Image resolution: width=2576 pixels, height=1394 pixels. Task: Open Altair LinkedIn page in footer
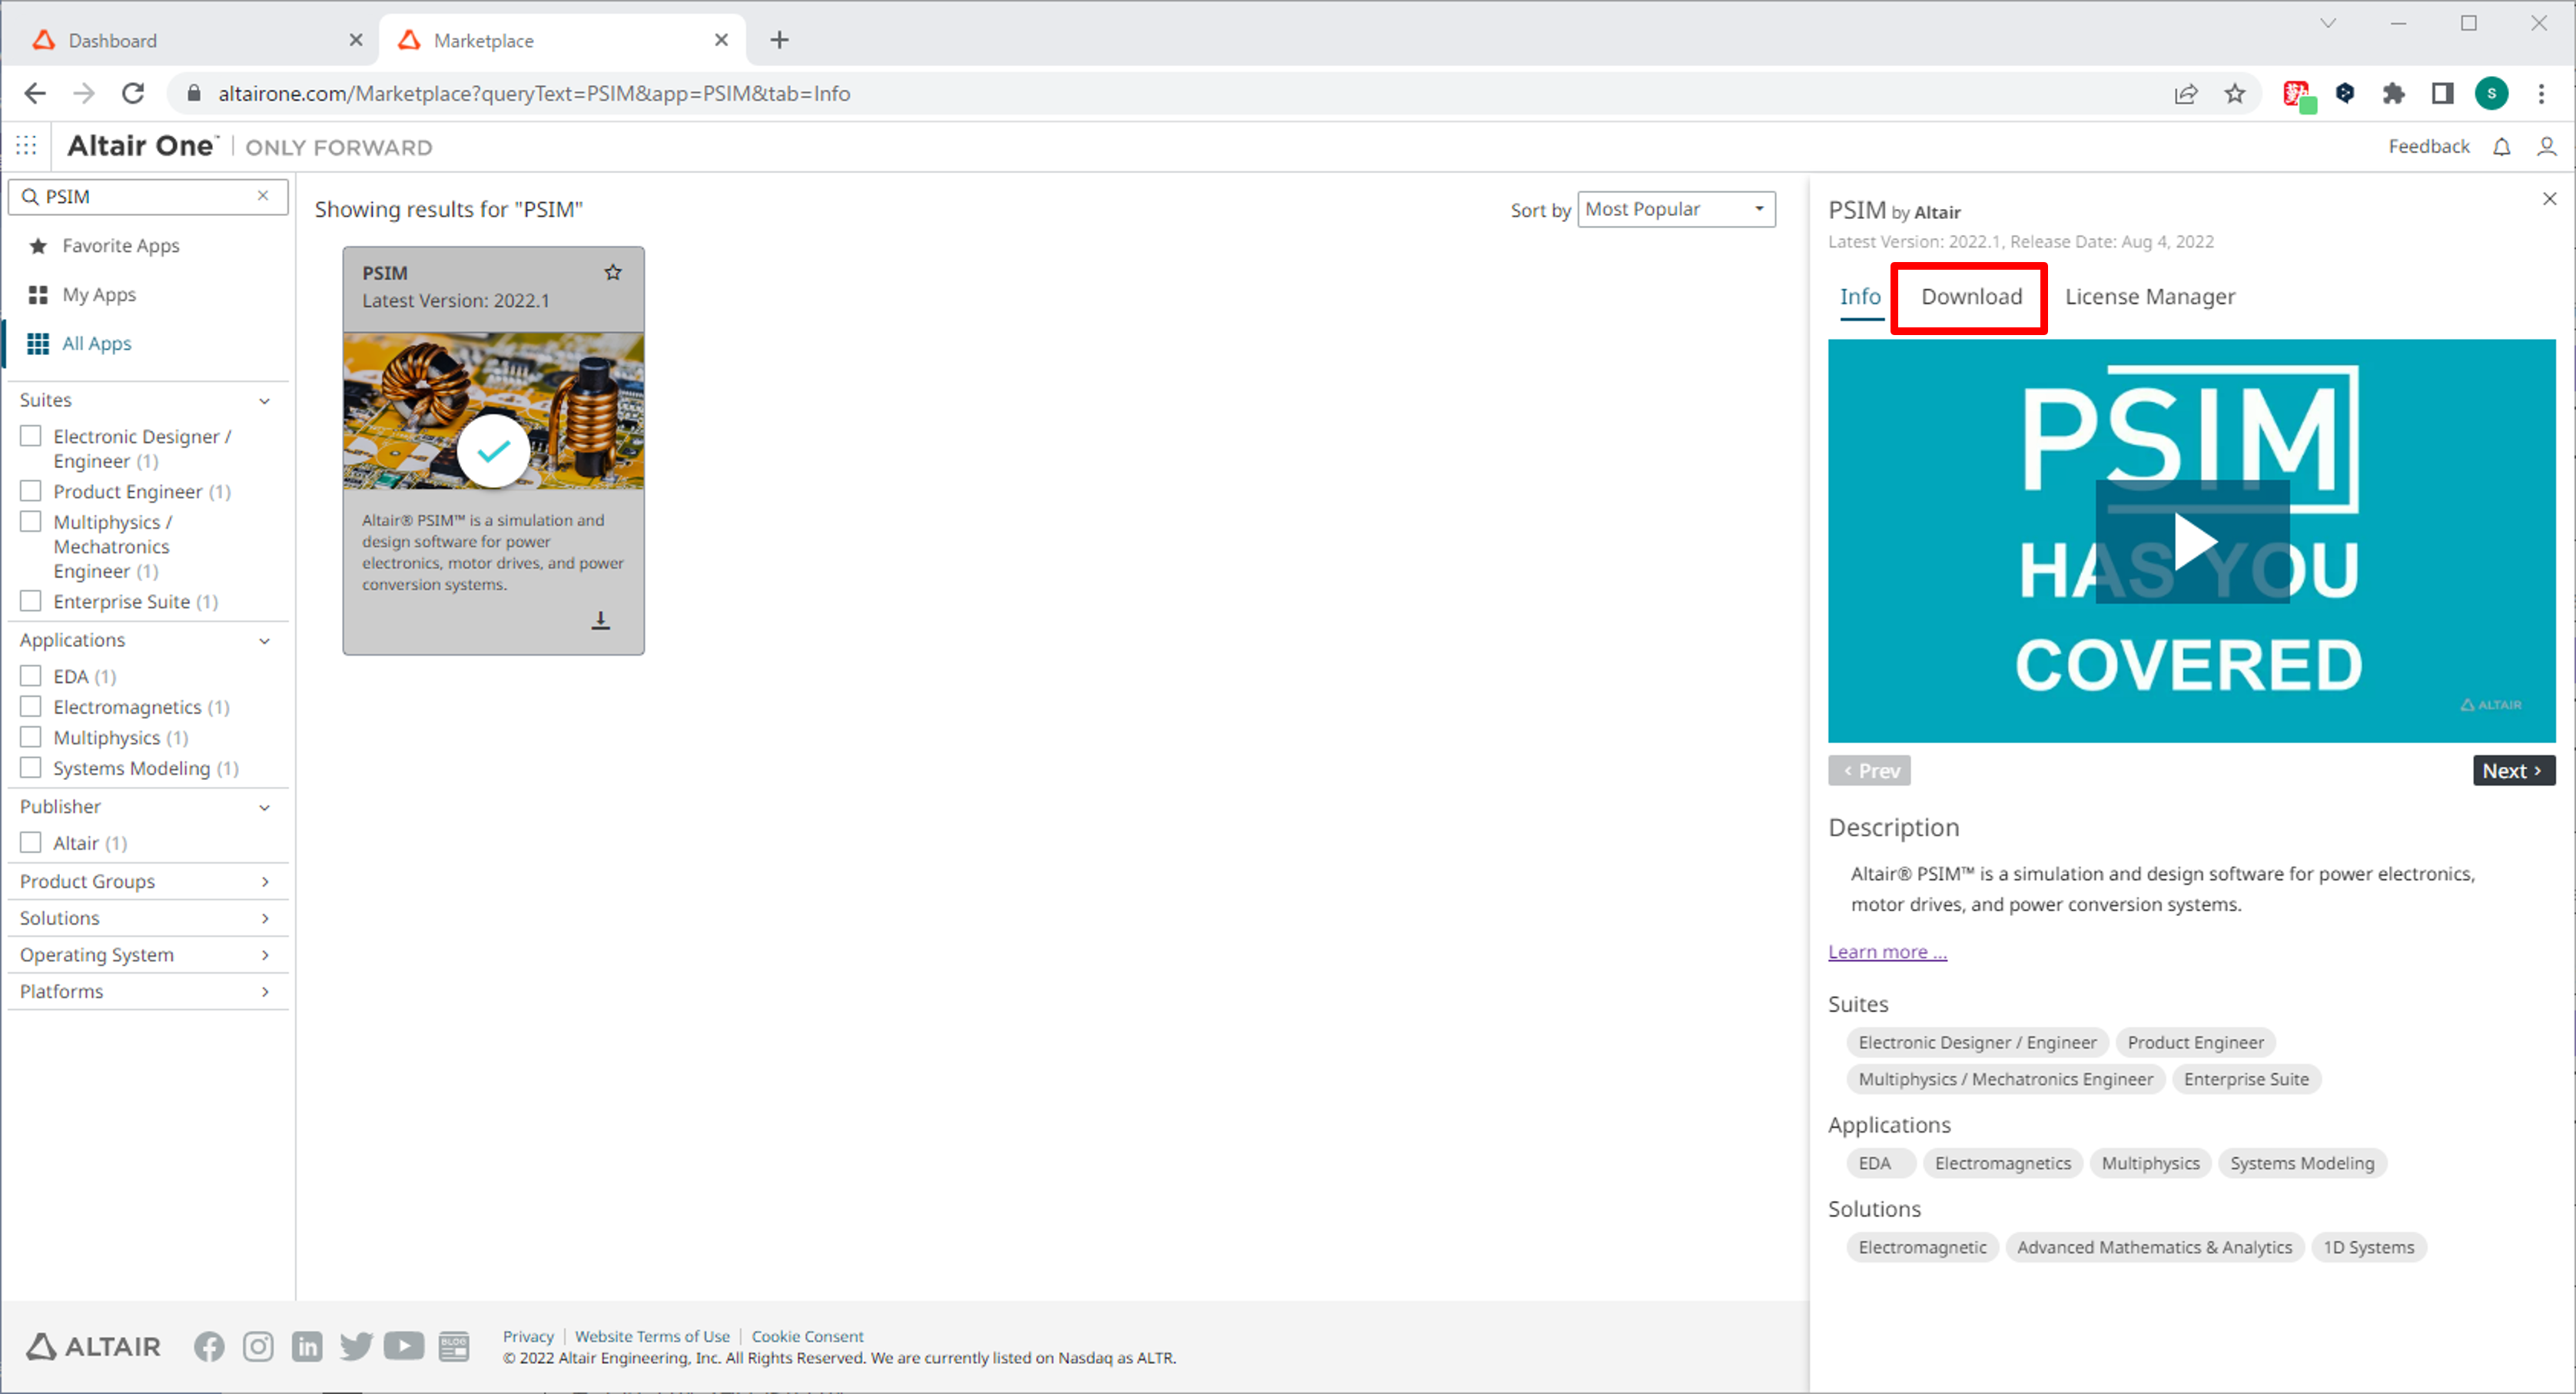307,1346
